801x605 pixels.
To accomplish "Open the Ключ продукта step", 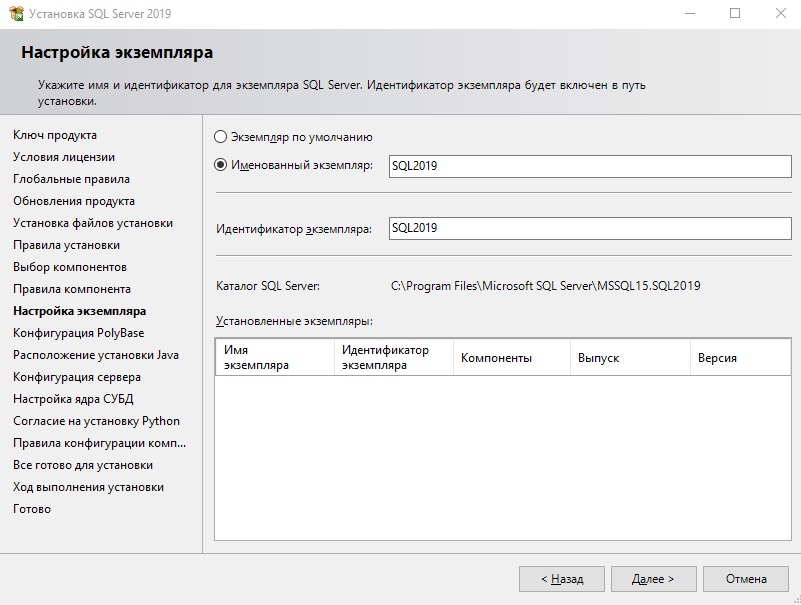I will 55,135.
